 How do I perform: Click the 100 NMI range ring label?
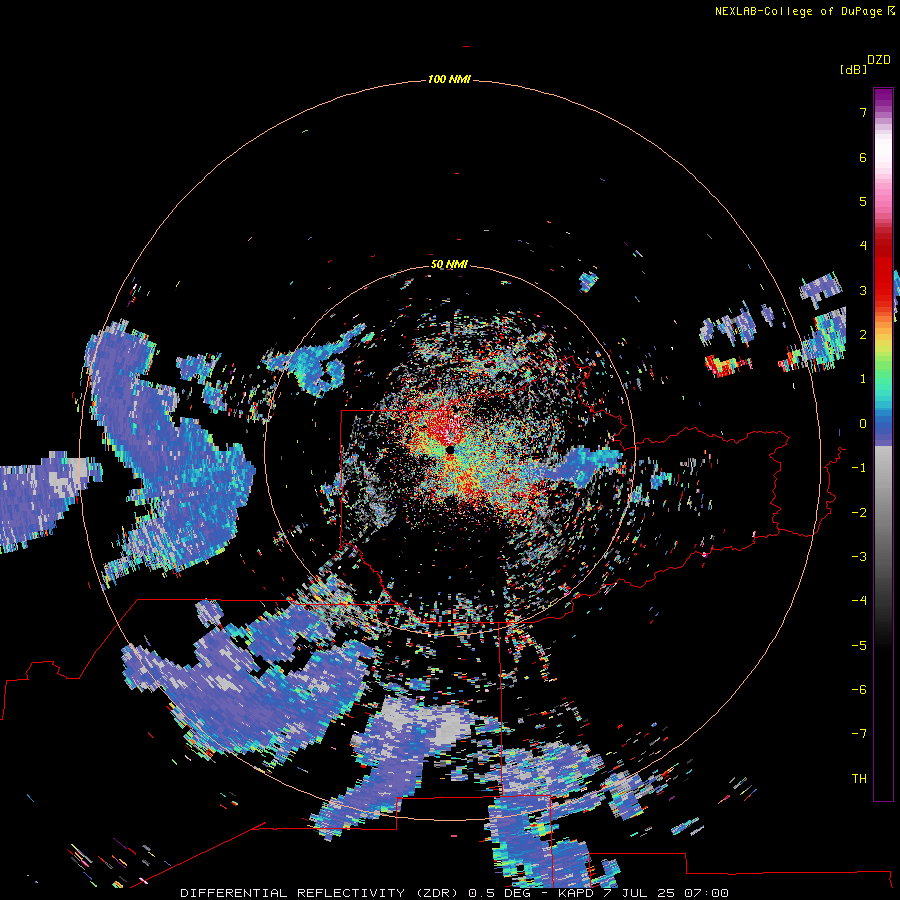tap(449, 79)
